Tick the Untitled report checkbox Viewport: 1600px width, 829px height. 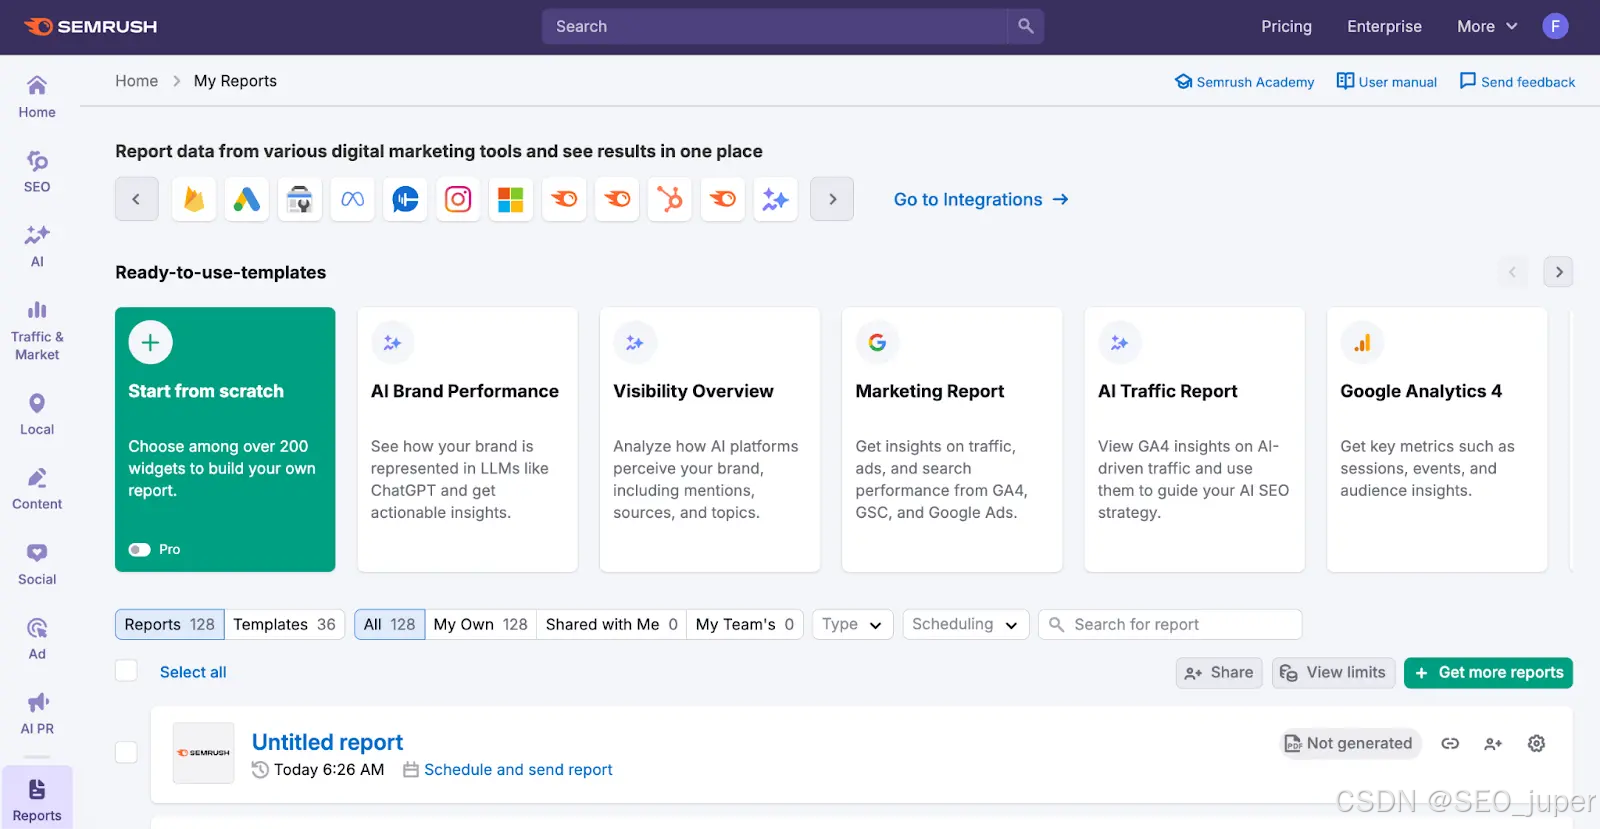[x=126, y=752]
